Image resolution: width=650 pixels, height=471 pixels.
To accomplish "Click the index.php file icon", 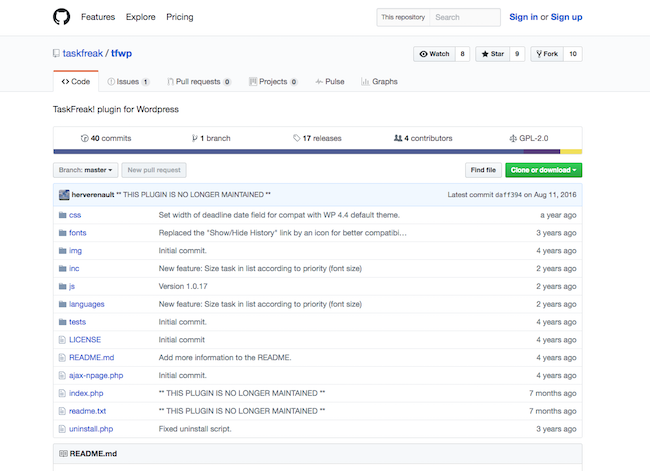I will [62, 393].
